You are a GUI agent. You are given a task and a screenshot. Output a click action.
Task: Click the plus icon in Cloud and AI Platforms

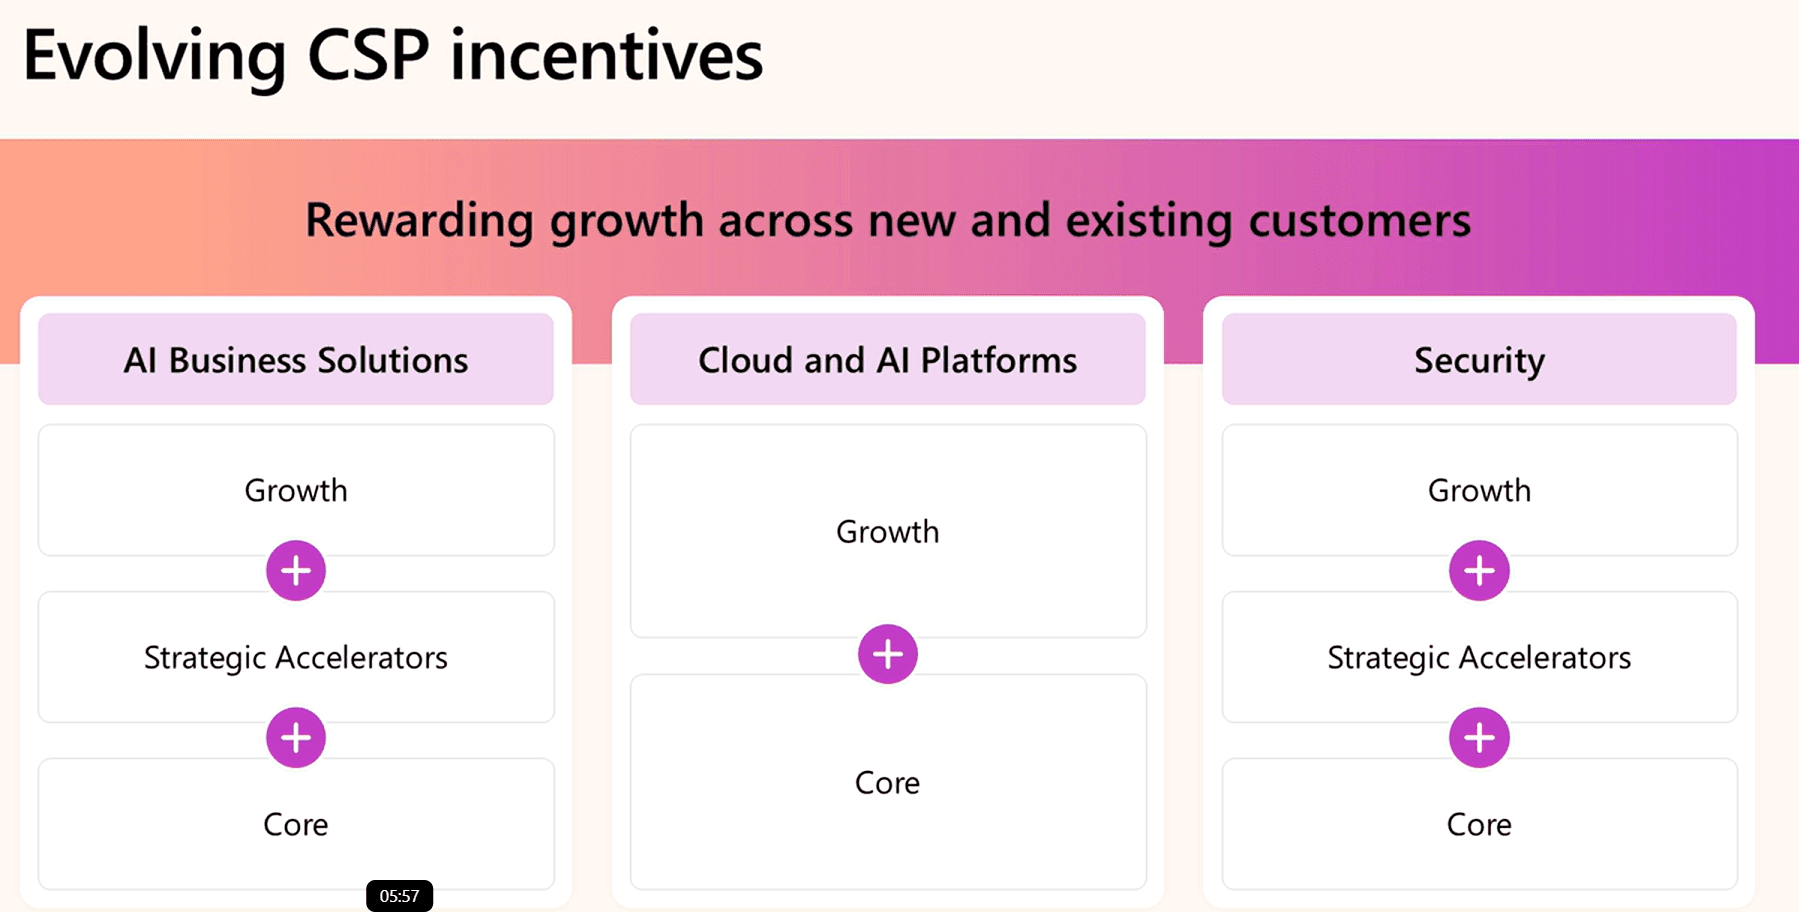coord(888,654)
